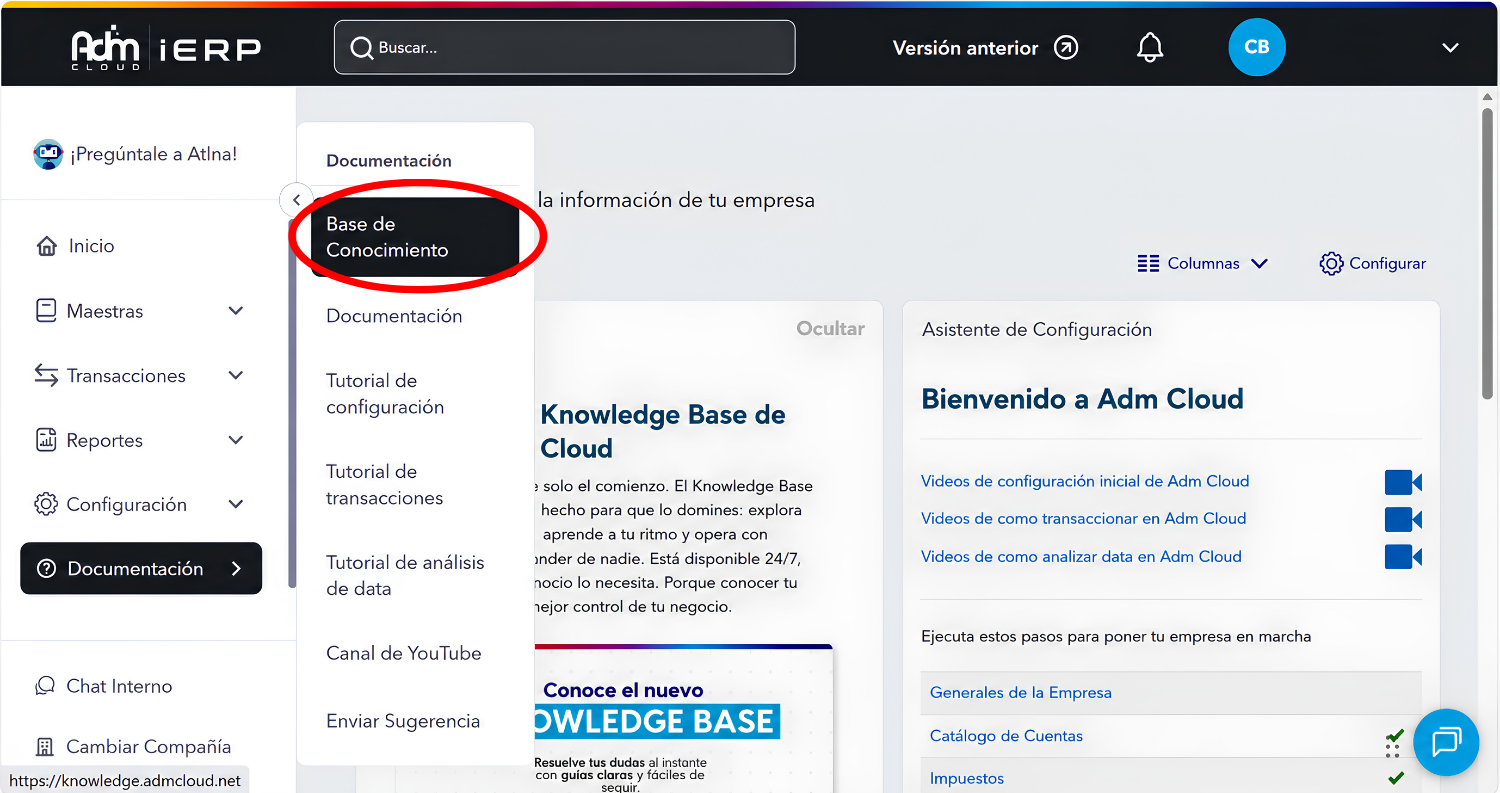Open Videos de como transaccionar link

[x=1083, y=518]
